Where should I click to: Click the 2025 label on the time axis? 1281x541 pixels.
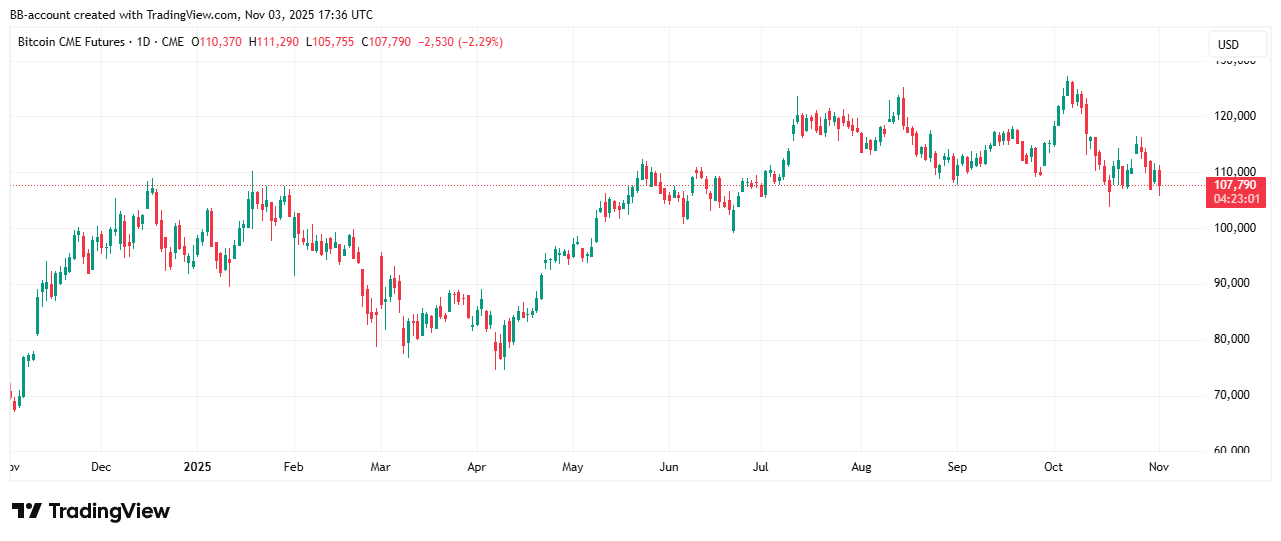pyautogui.click(x=197, y=467)
